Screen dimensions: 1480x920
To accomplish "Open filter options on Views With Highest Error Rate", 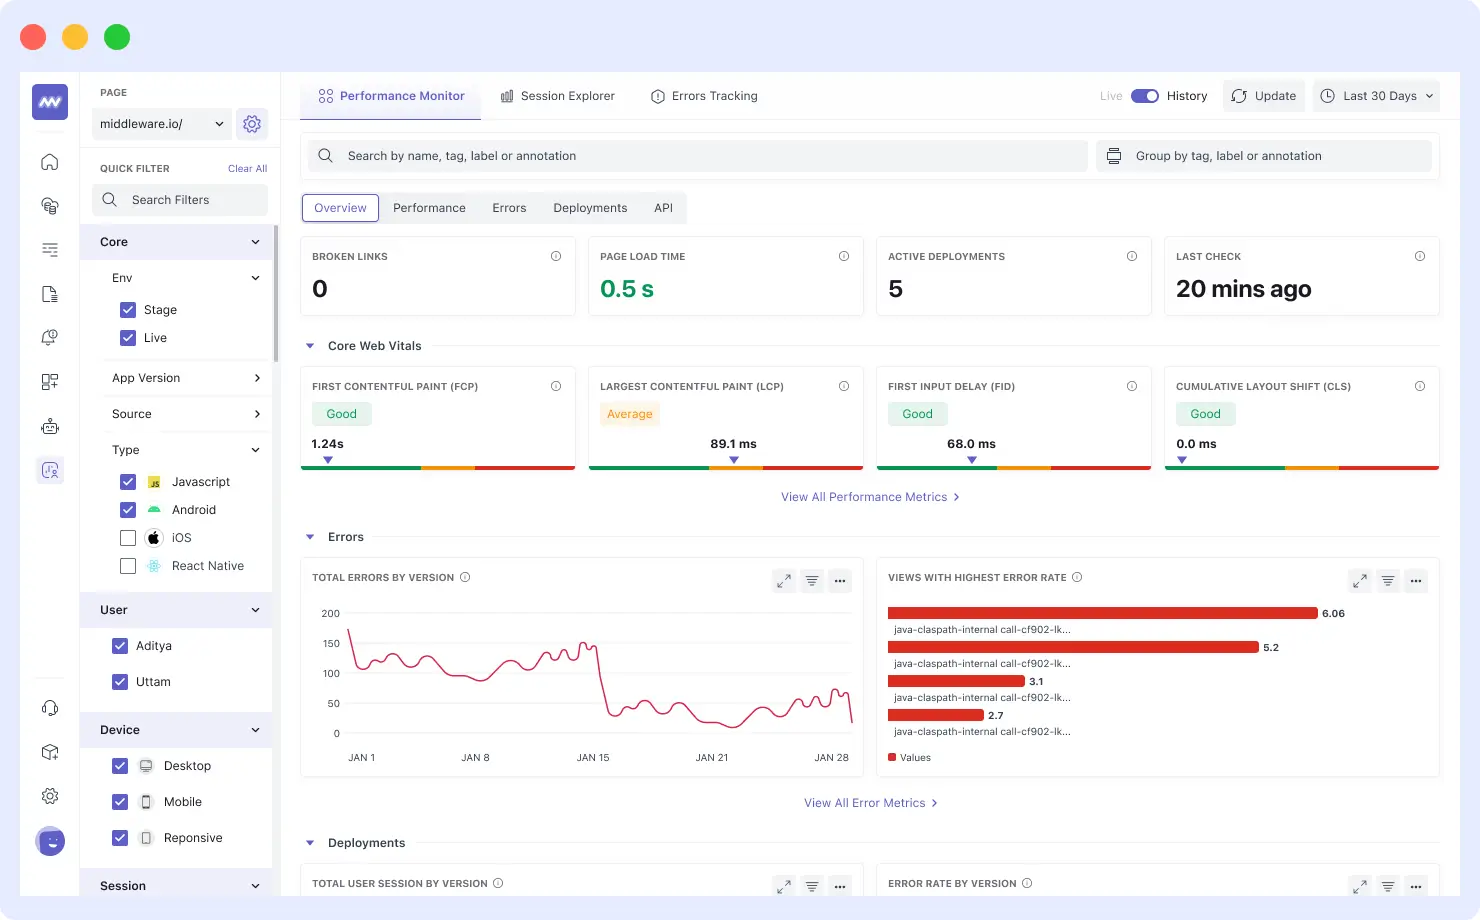I will point(1387,580).
